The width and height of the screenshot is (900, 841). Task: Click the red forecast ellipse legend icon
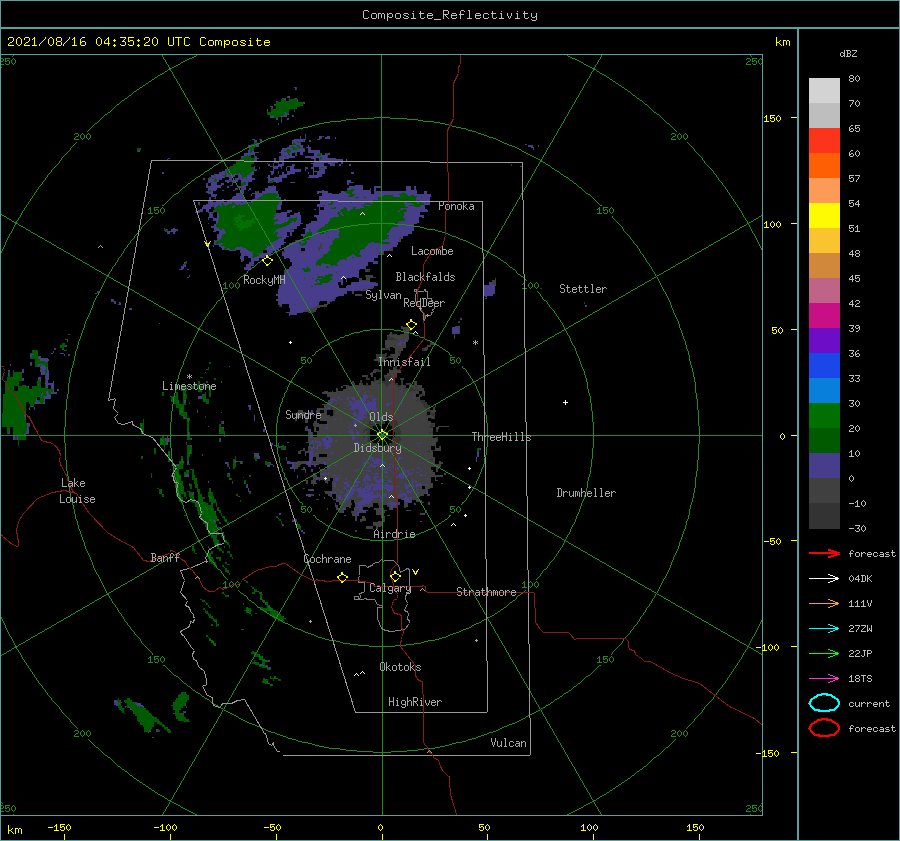click(824, 728)
